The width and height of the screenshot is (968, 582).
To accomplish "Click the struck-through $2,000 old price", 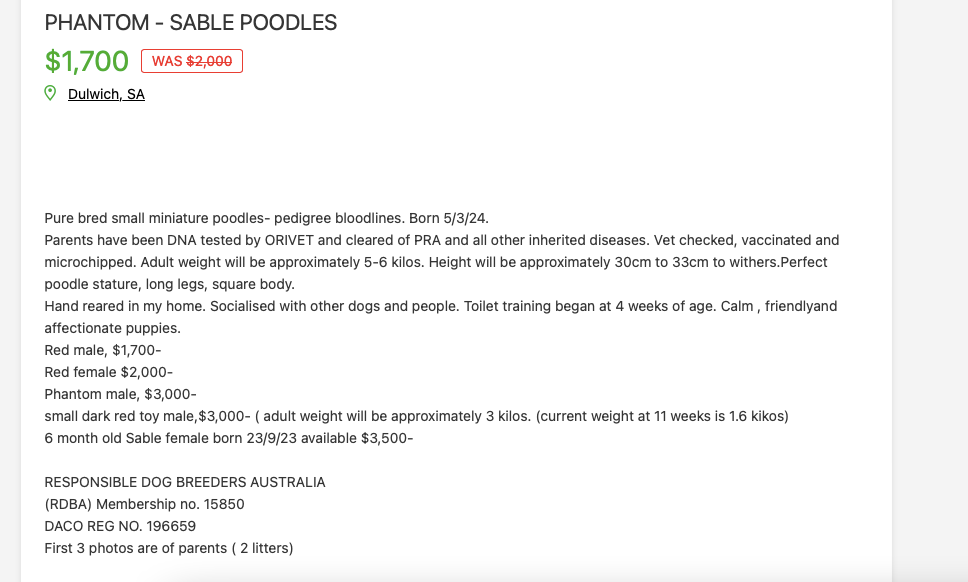I will 209,61.
